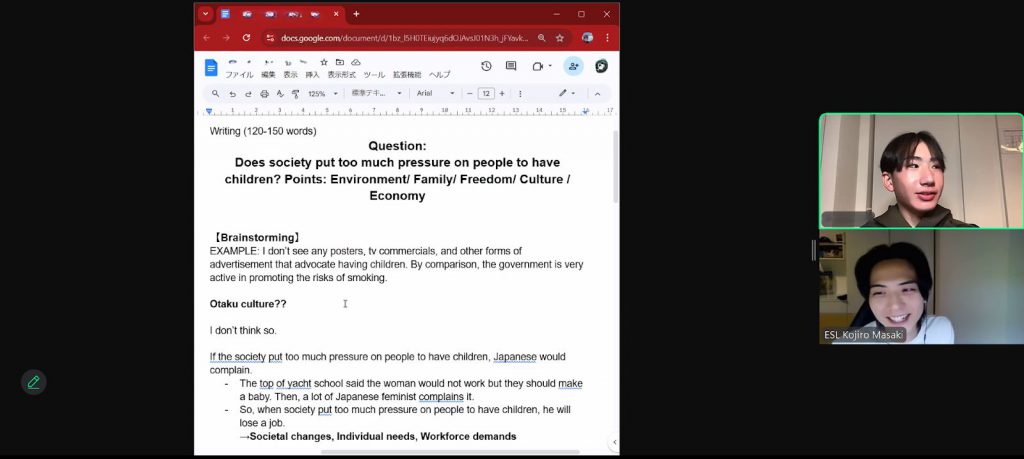Open the ファイル menu
This screenshot has width=1024, height=459.
(x=239, y=75)
